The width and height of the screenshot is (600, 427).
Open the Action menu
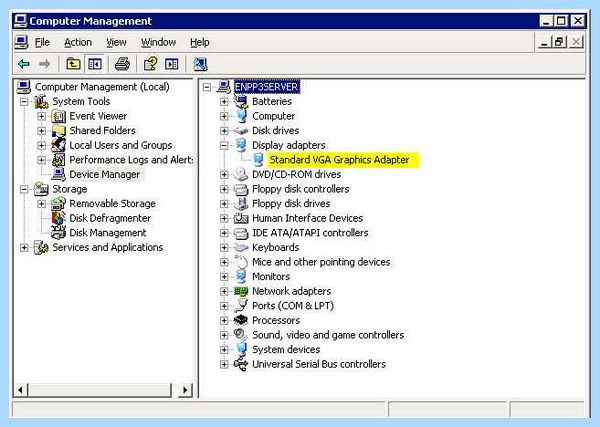coord(78,42)
